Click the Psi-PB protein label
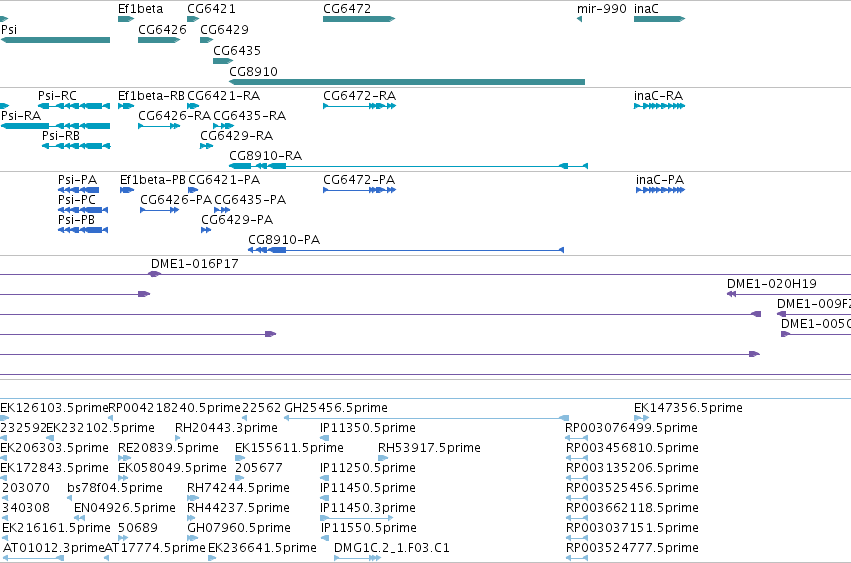 (77, 219)
